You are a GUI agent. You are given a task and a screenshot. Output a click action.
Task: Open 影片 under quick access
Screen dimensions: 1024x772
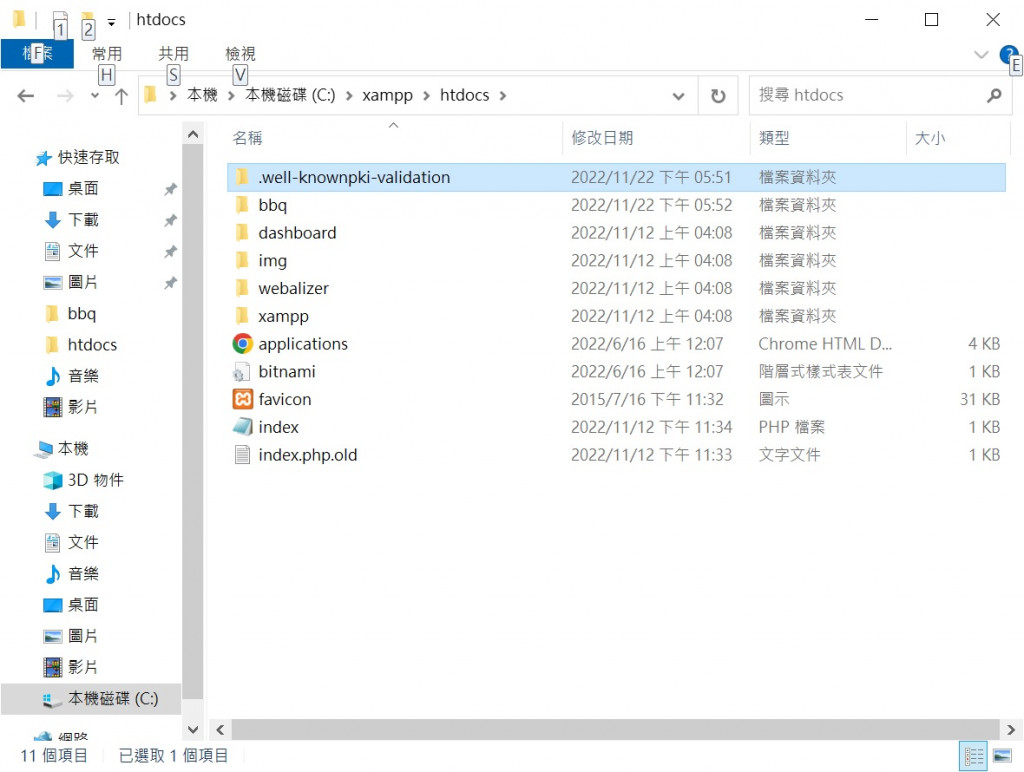(x=71, y=407)
